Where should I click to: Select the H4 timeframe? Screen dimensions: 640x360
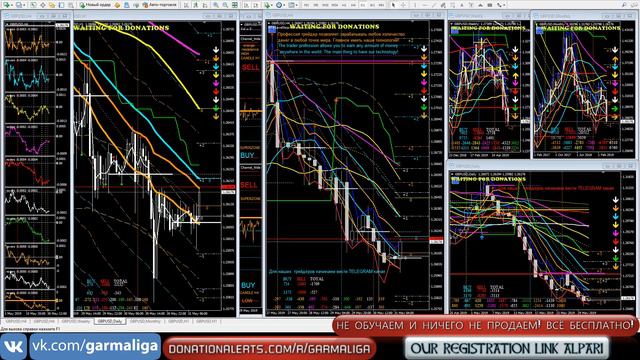pyautogui.click(x=353, y=5)
